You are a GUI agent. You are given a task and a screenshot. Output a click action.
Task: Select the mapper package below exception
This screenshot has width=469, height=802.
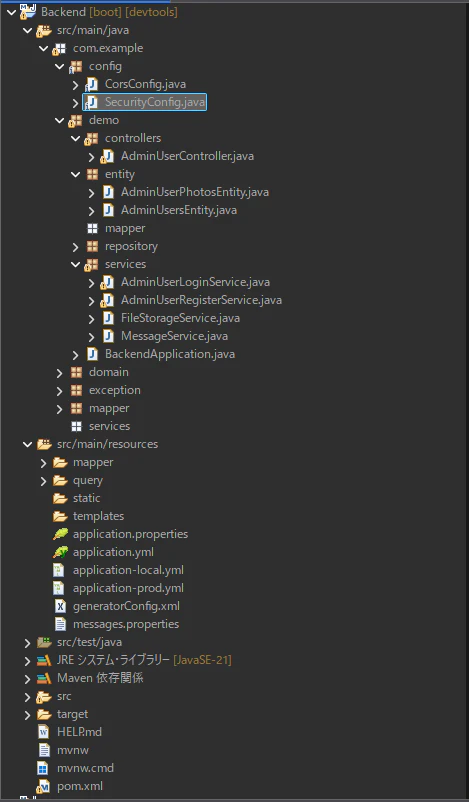[109, 408]
